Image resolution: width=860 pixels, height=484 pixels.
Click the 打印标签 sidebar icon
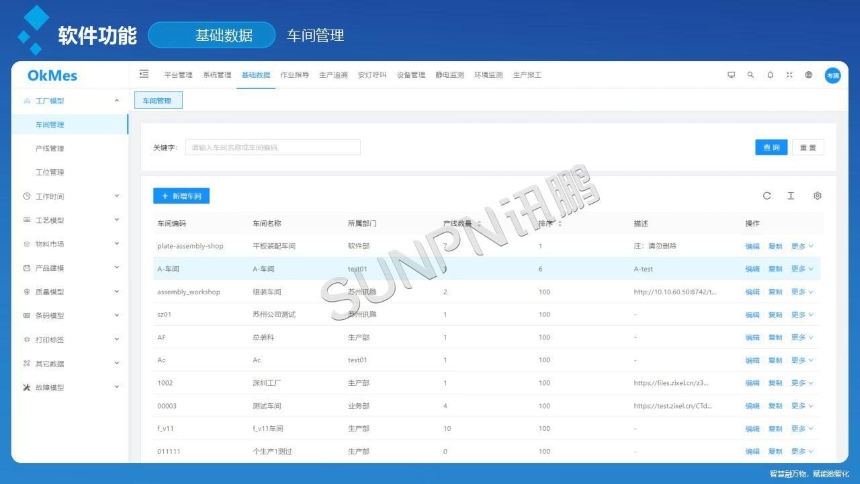[x=26, y=340]
